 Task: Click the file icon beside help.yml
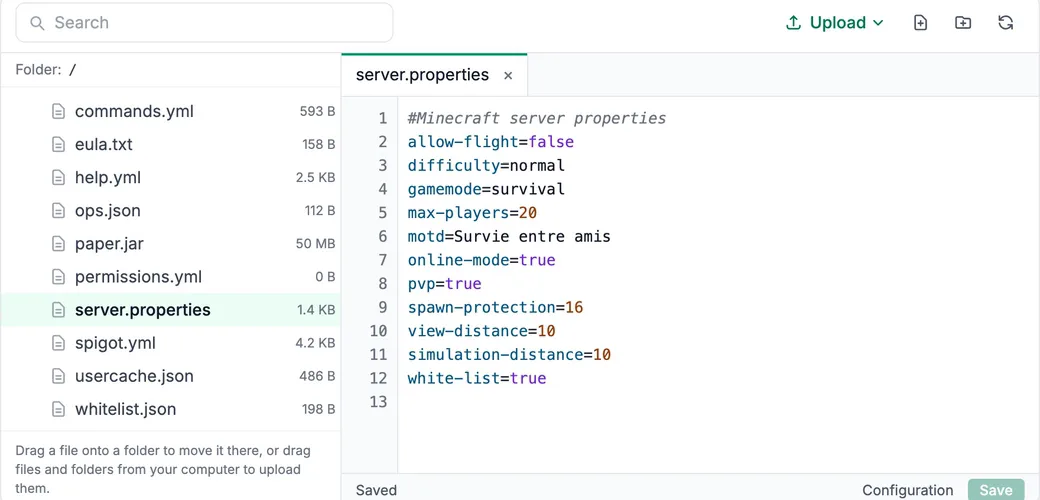click(x=59, y=178)
